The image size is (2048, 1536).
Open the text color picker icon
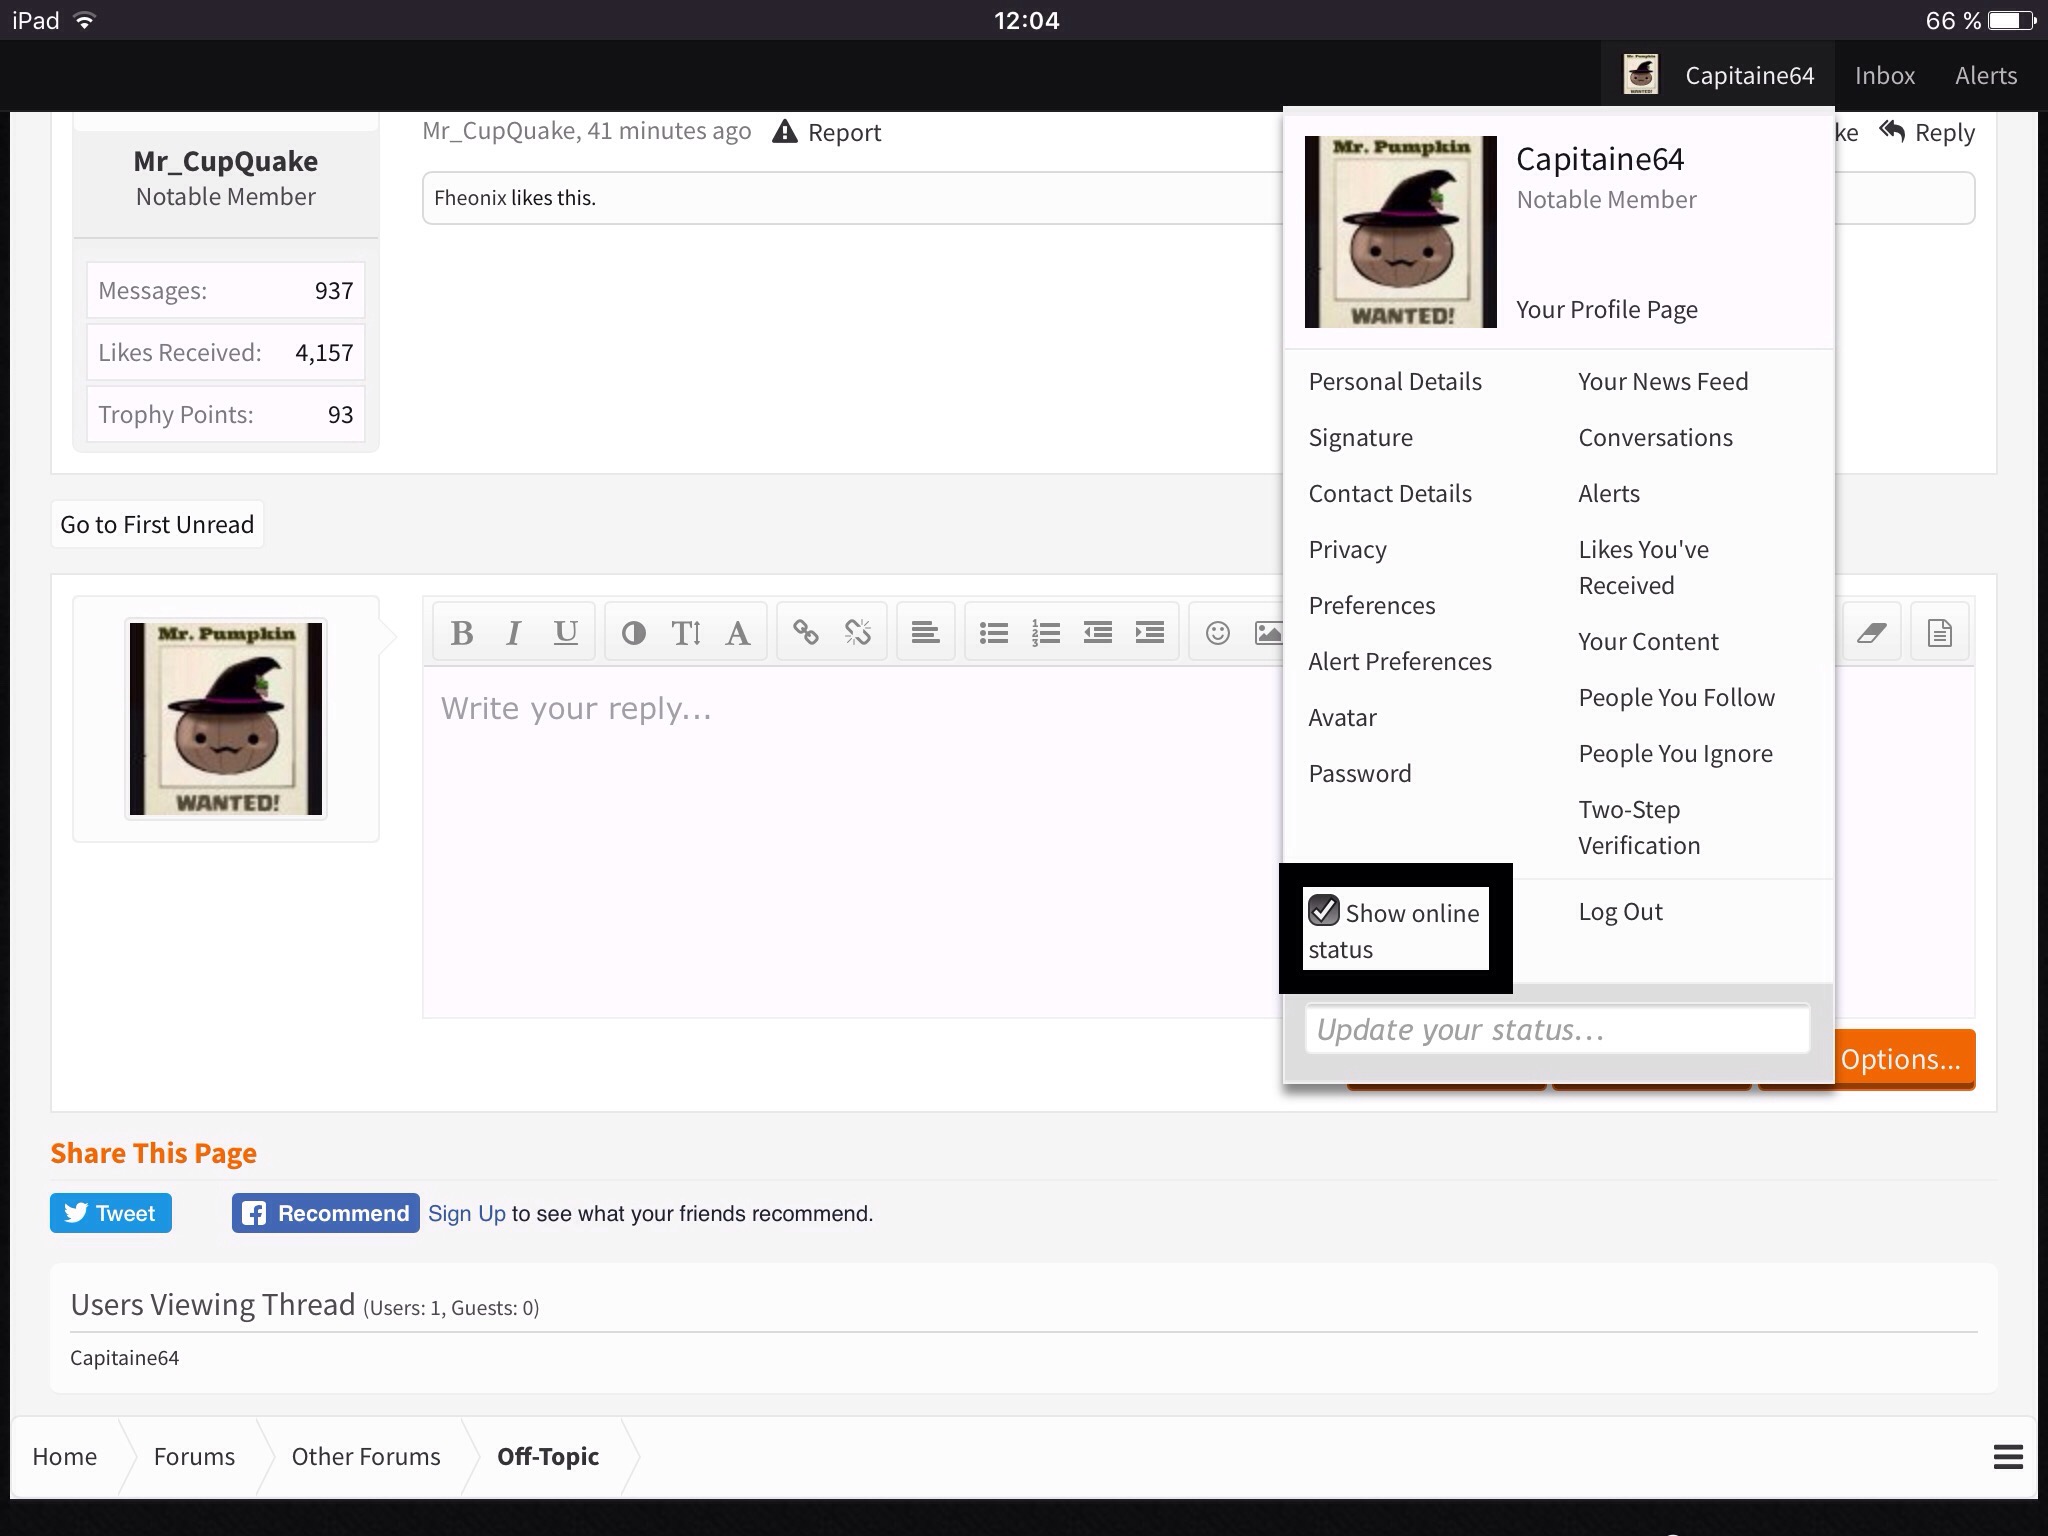click(x=634, y=633)
